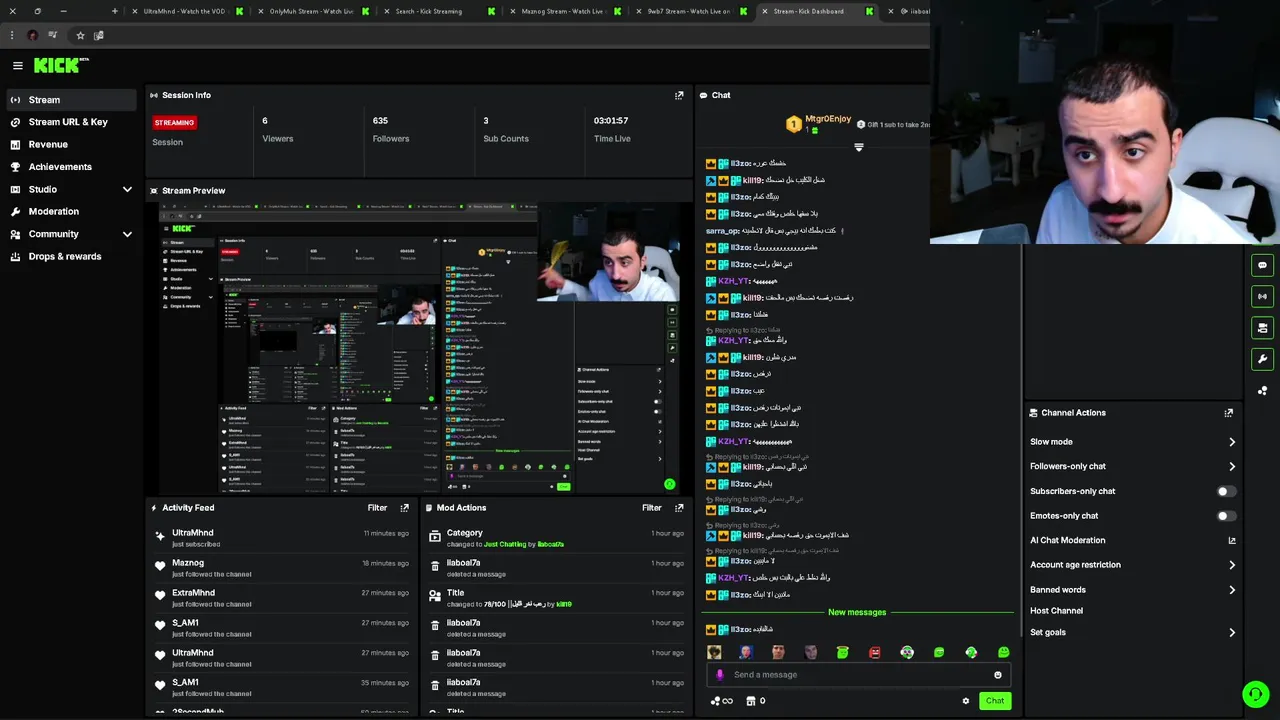
Task: Open the broadcast icon in right rail
Action: click(1262, 297)
